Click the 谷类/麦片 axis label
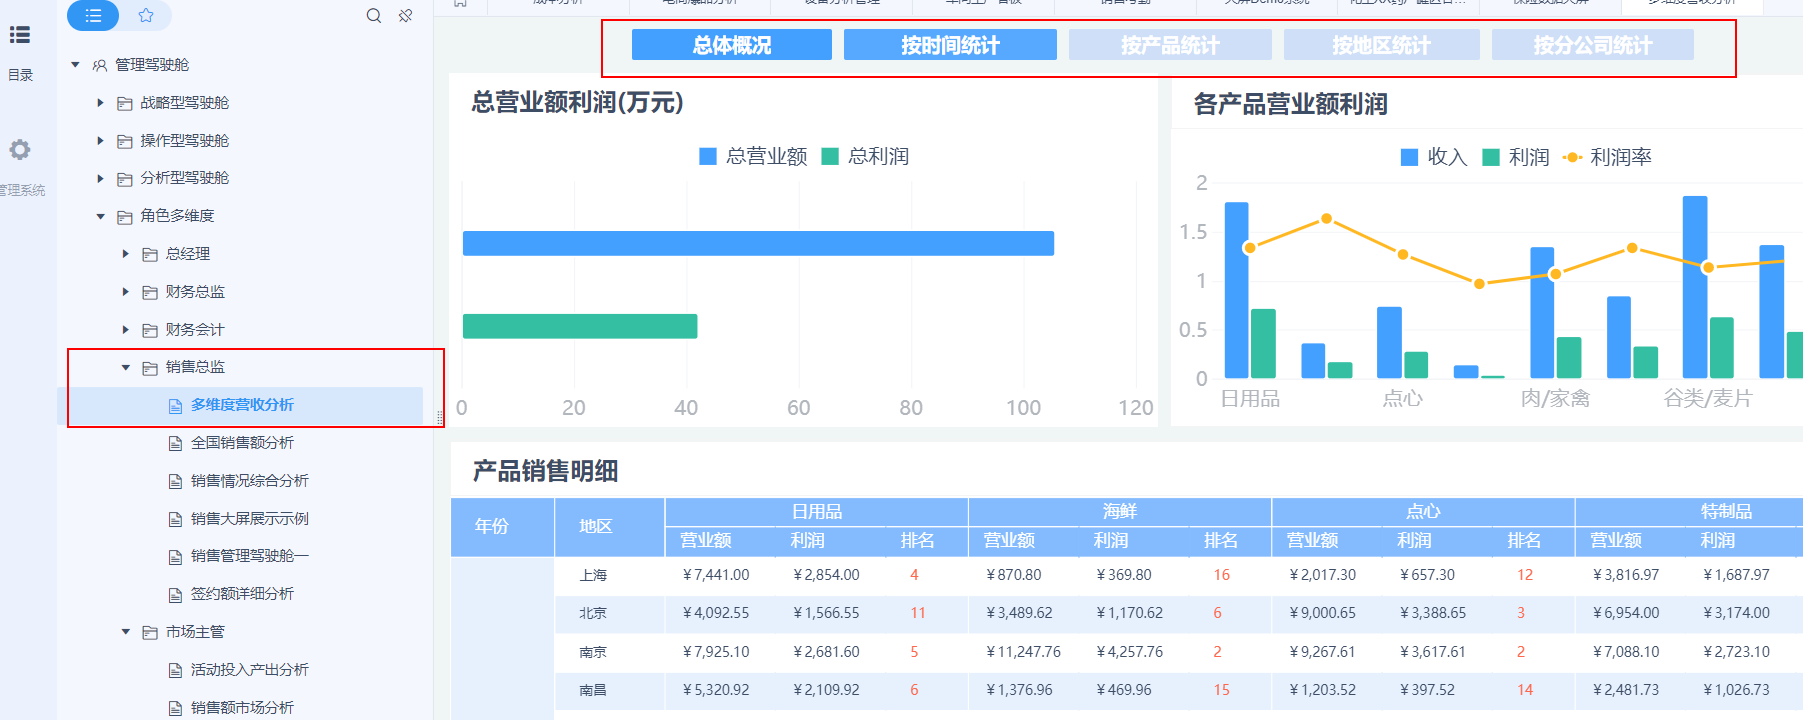The height and width of the screenshot is (720, 1803). tap(1708, 399)
